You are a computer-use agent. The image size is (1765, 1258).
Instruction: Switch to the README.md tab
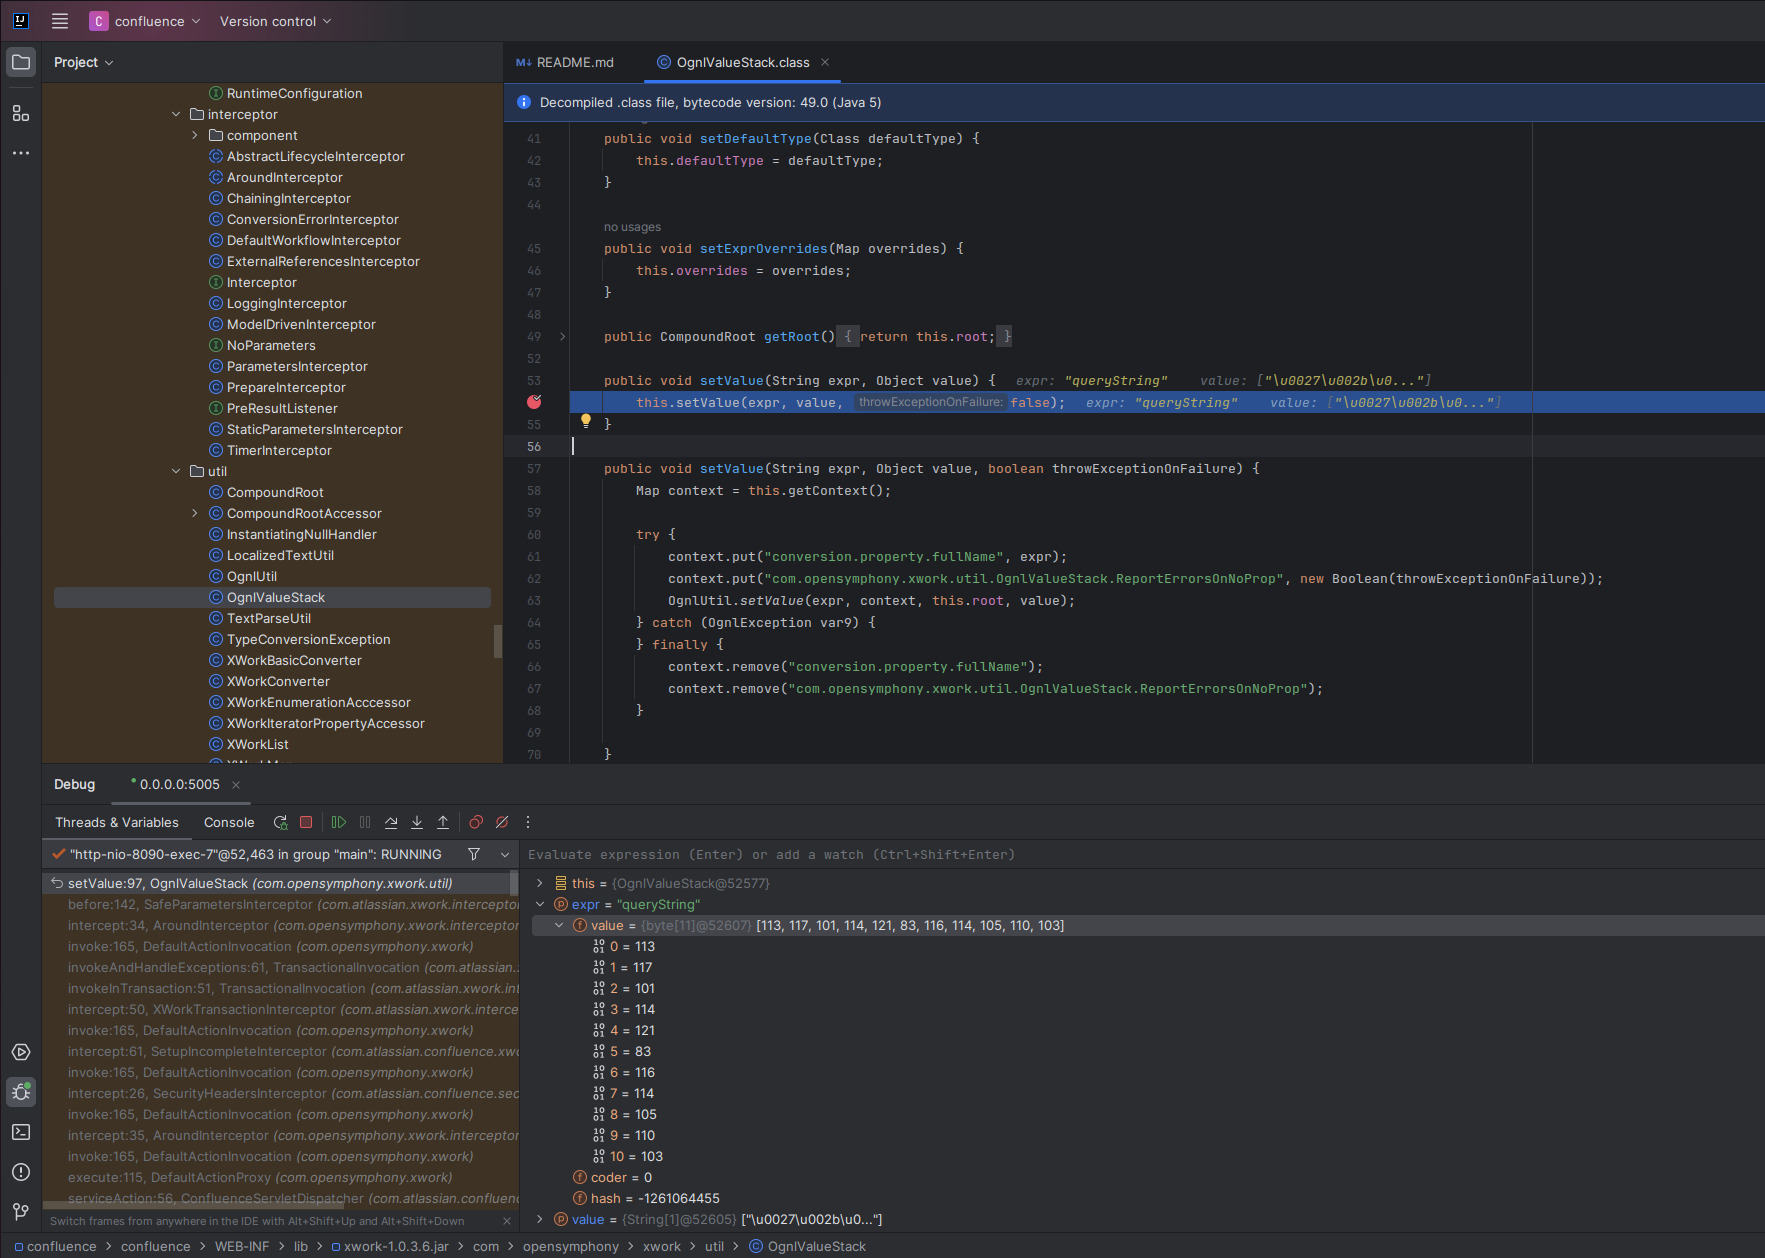click(565, 62)
